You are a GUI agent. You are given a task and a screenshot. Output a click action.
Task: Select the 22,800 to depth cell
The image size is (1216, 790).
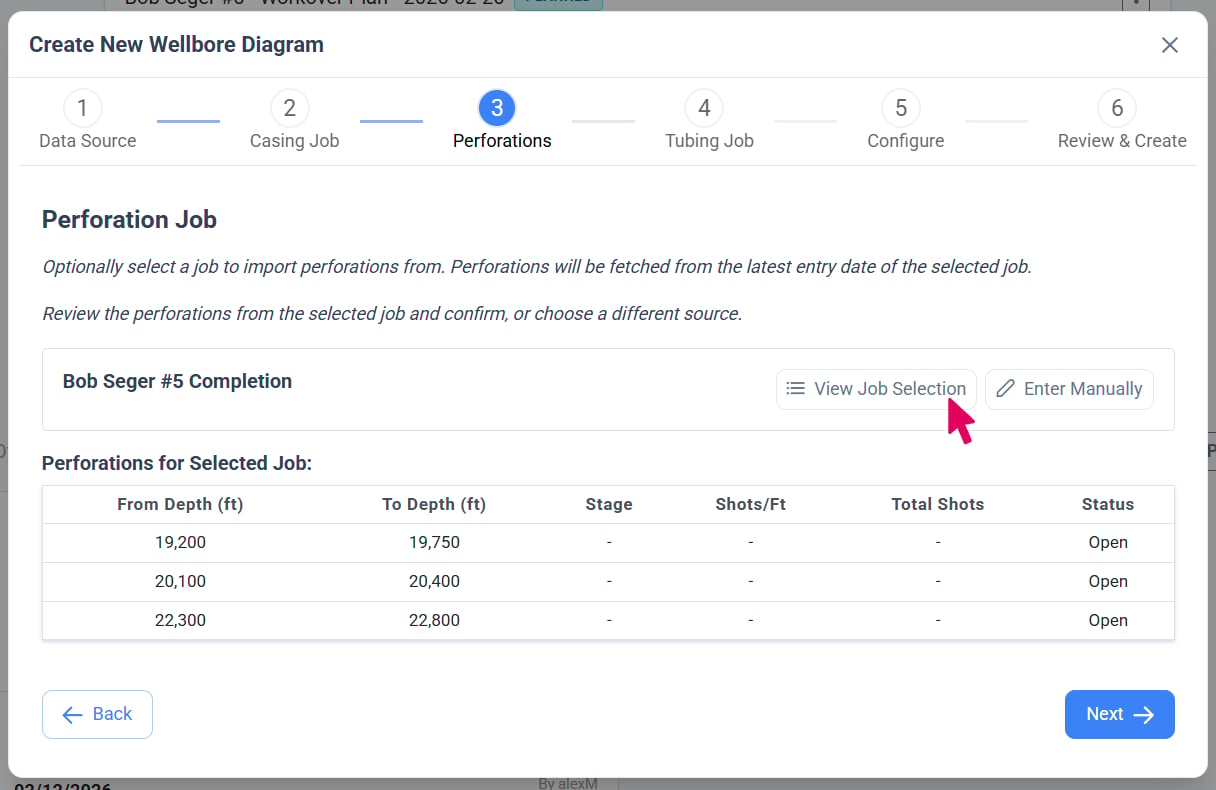click(x=434, y=620)
